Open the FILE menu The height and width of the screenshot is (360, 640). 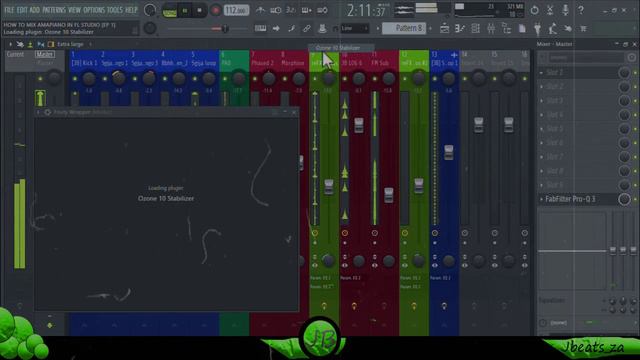click(x=9, y=10)
